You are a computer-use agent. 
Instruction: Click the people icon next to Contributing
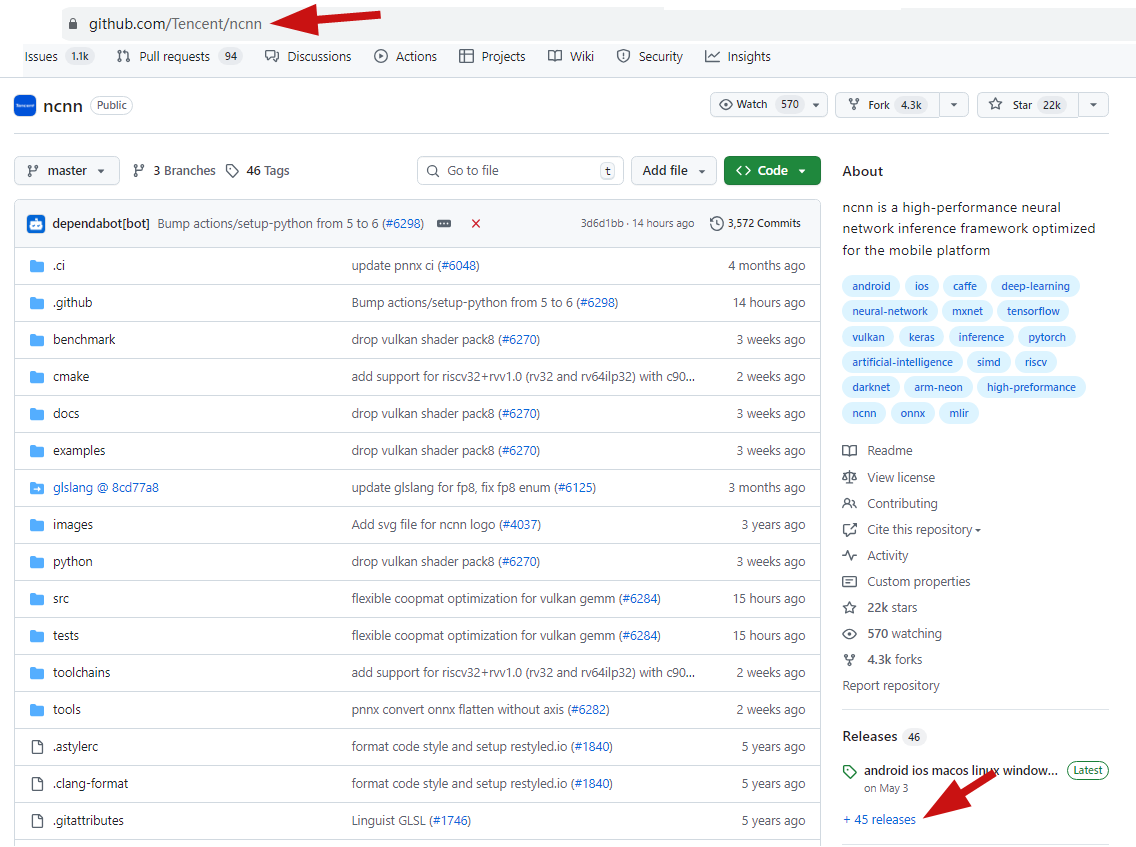[x=850, y=504]
